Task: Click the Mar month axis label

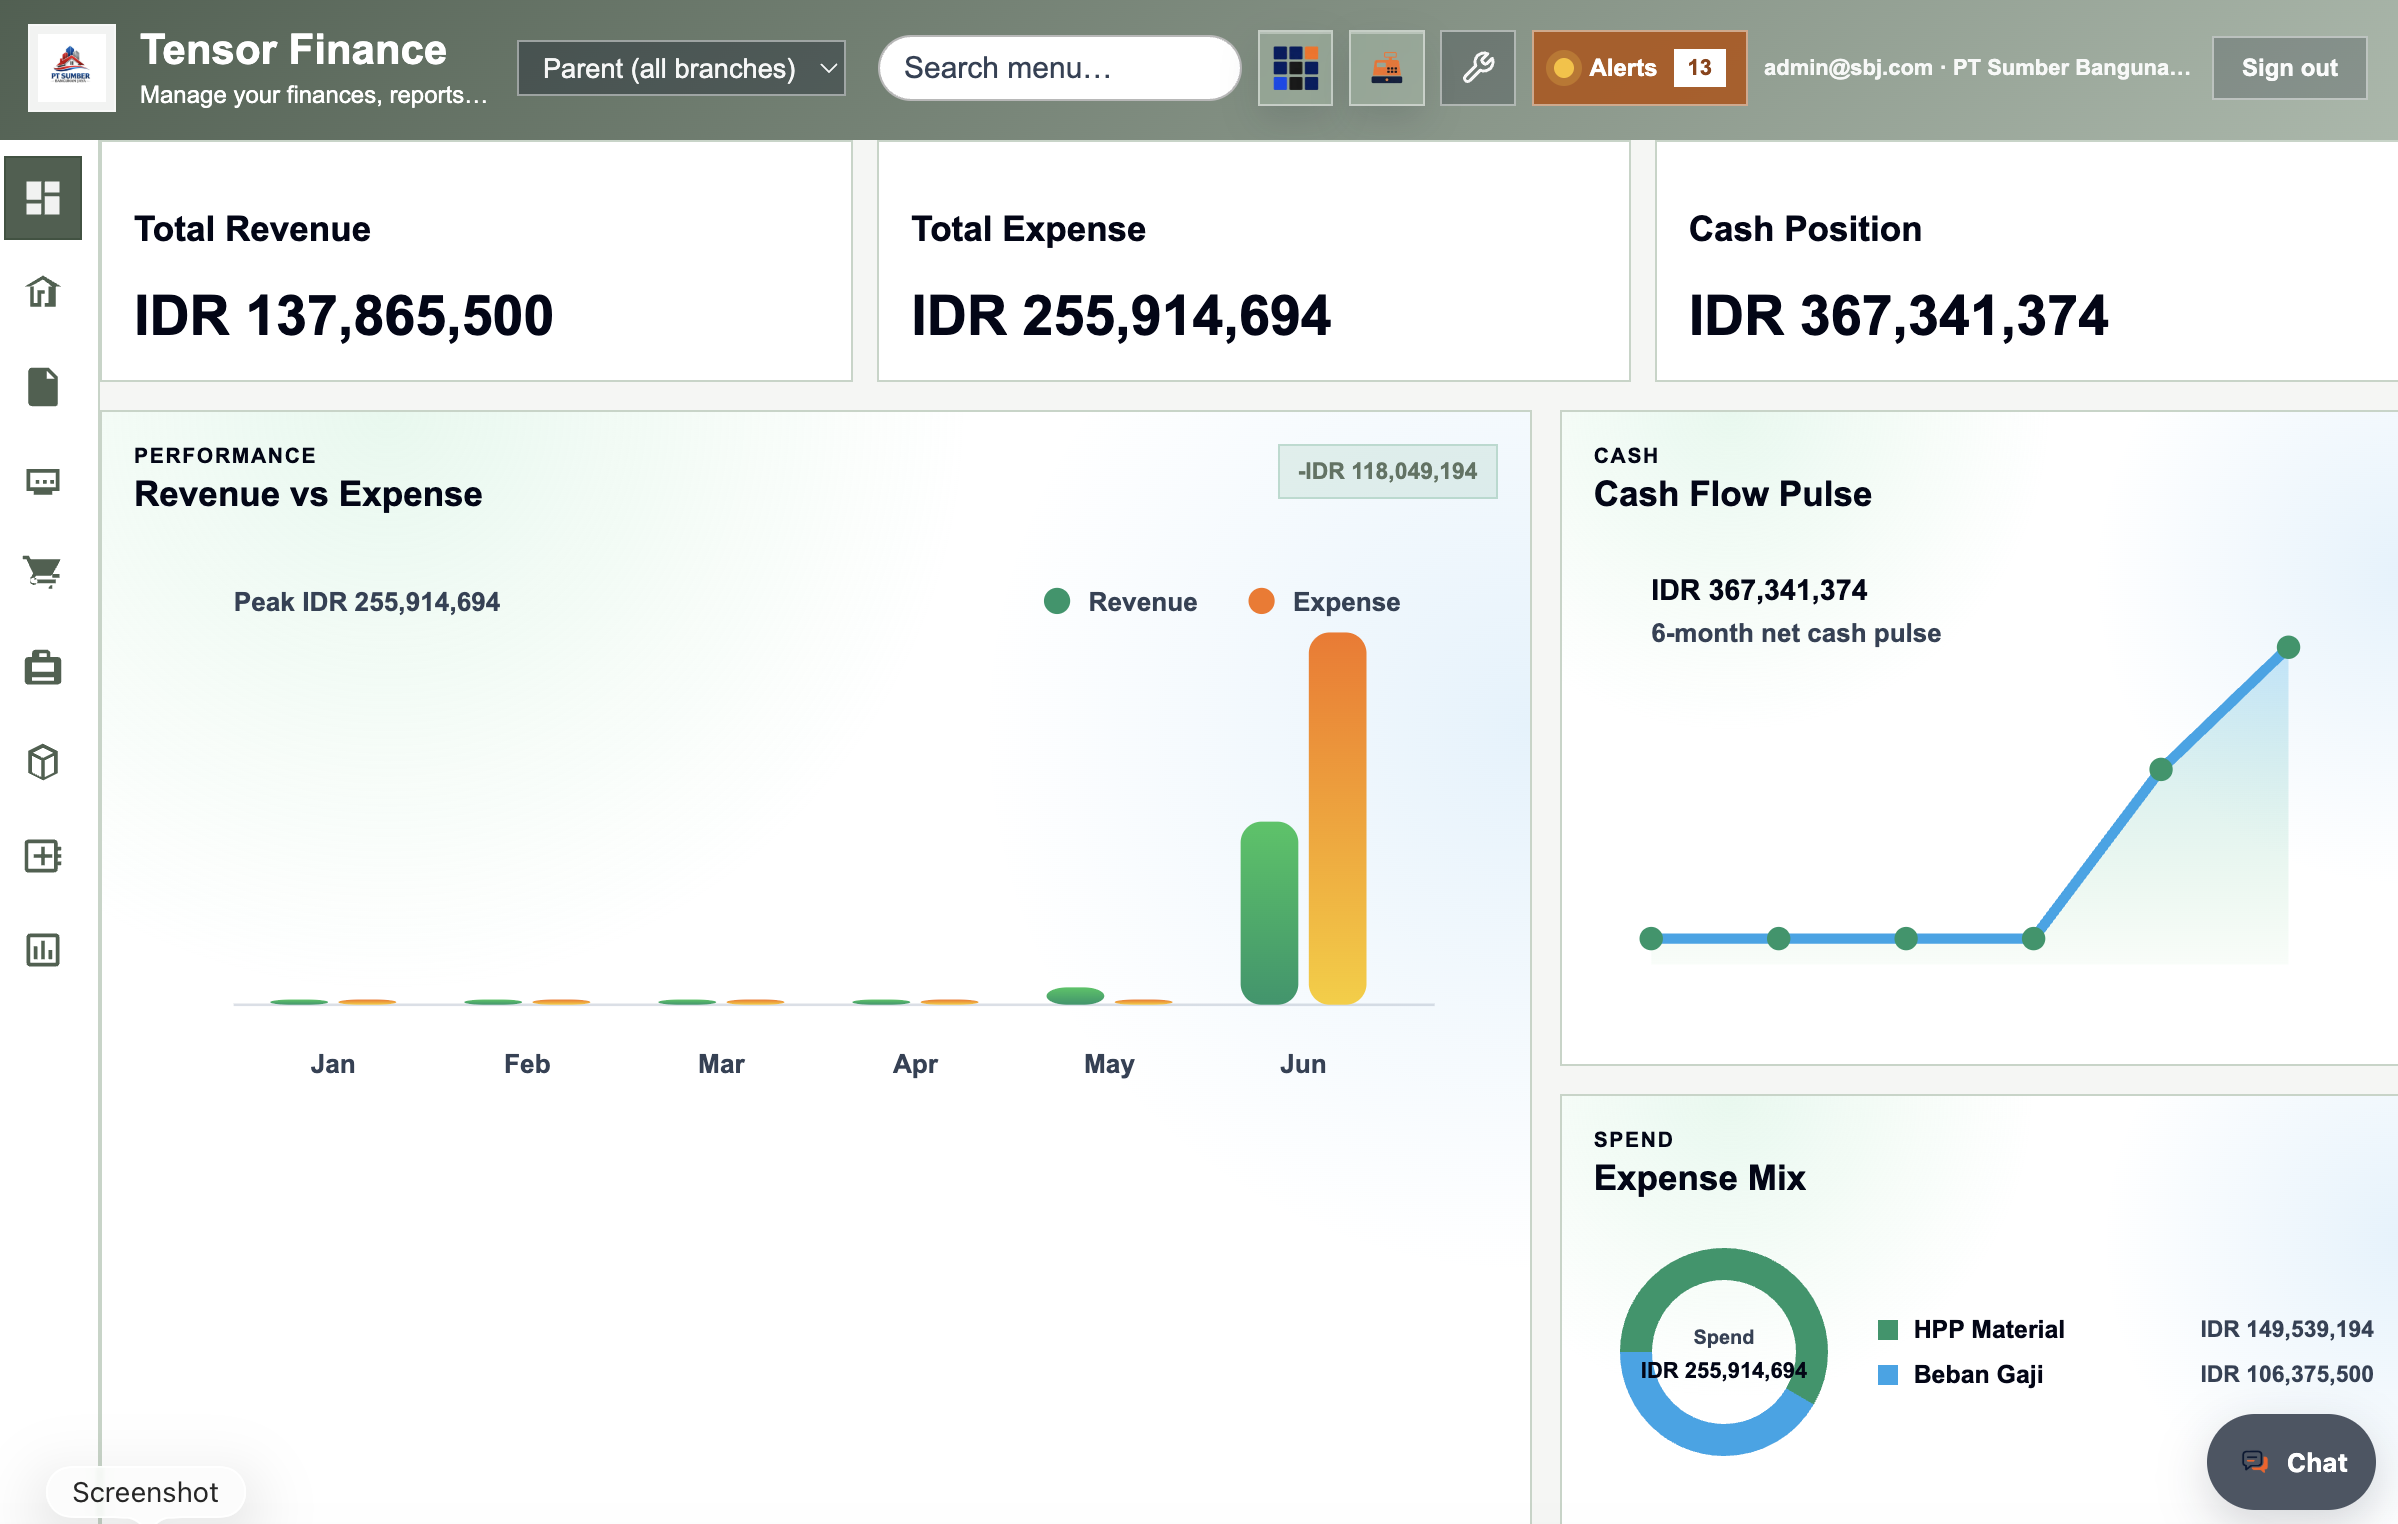Action: tap(721, 1064)
